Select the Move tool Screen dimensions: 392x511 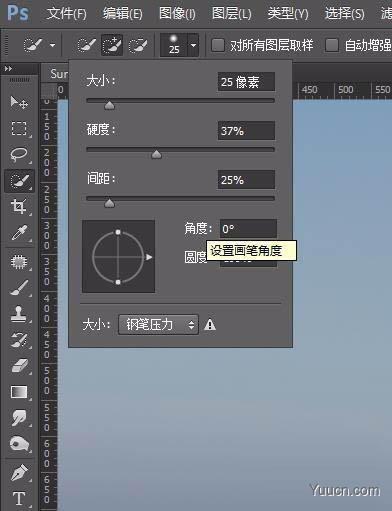coord(19,102)
